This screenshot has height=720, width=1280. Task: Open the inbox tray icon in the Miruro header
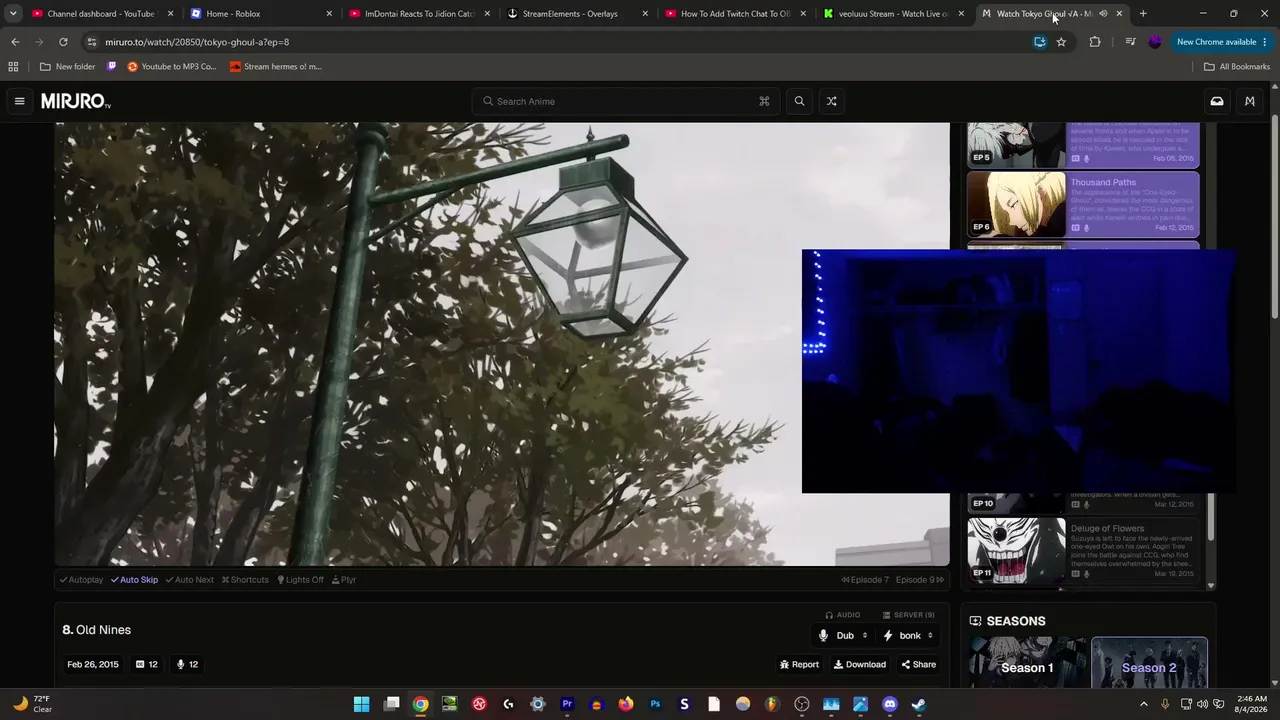[x=1217, y=101]
